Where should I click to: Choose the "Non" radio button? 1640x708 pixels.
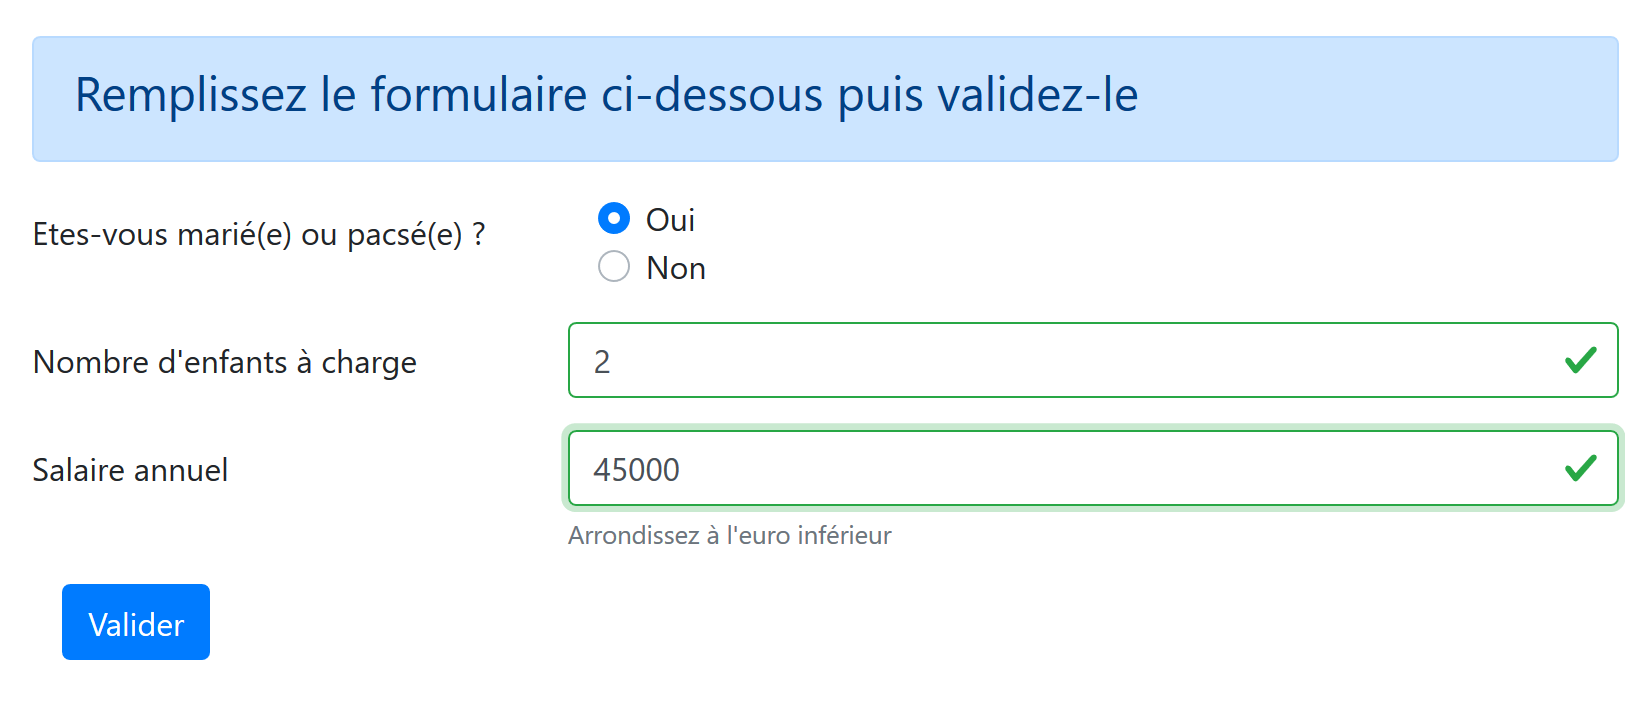(613, 266)
